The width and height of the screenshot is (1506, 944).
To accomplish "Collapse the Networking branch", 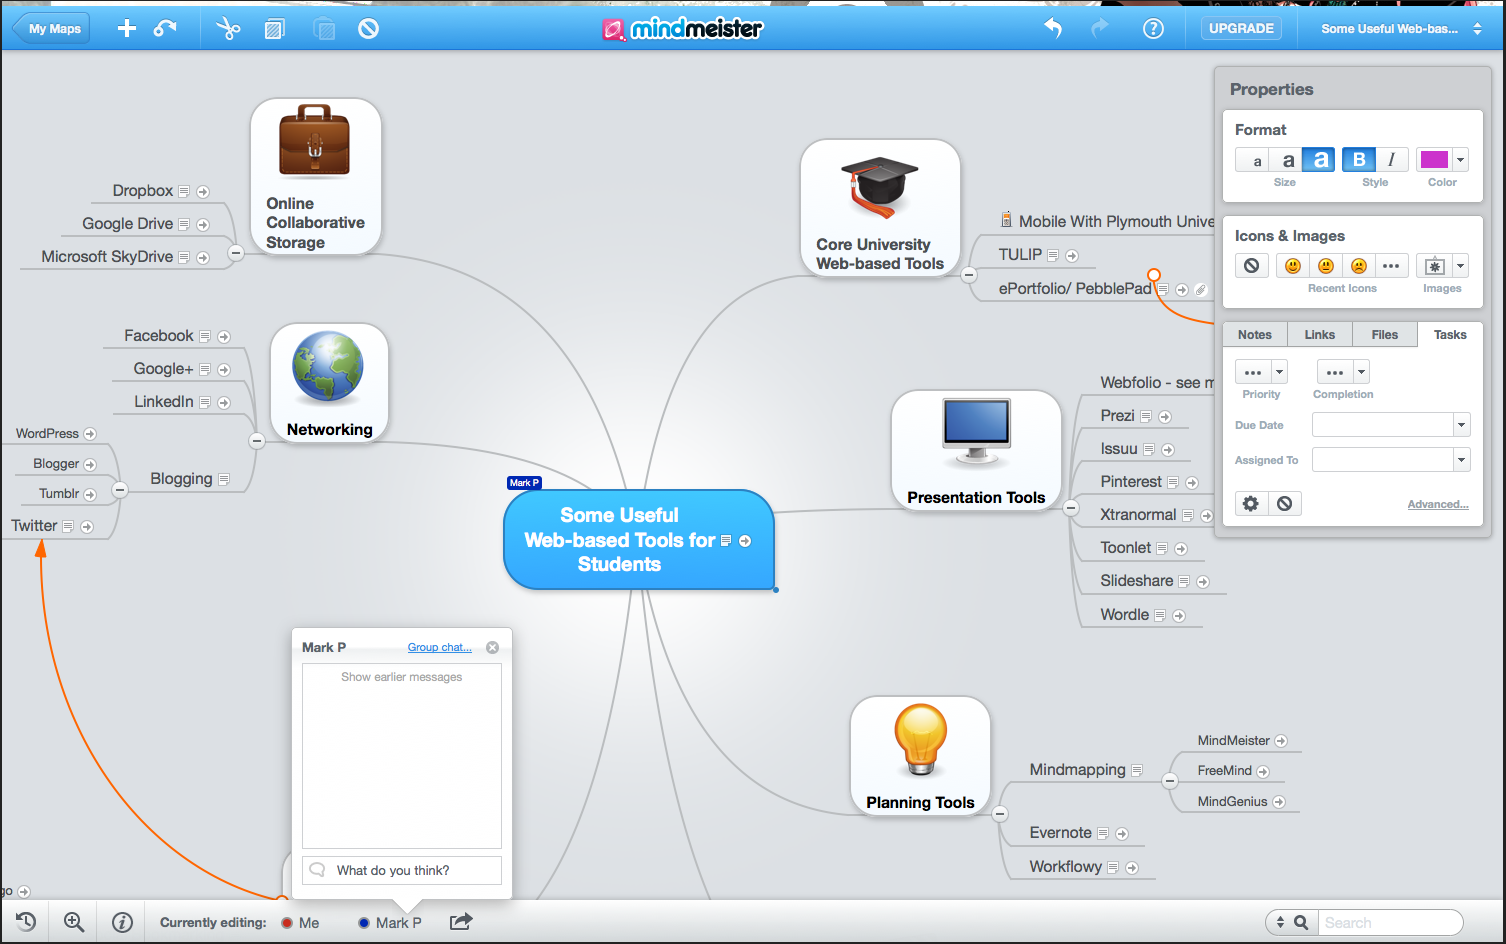I will tap(257, 441).
